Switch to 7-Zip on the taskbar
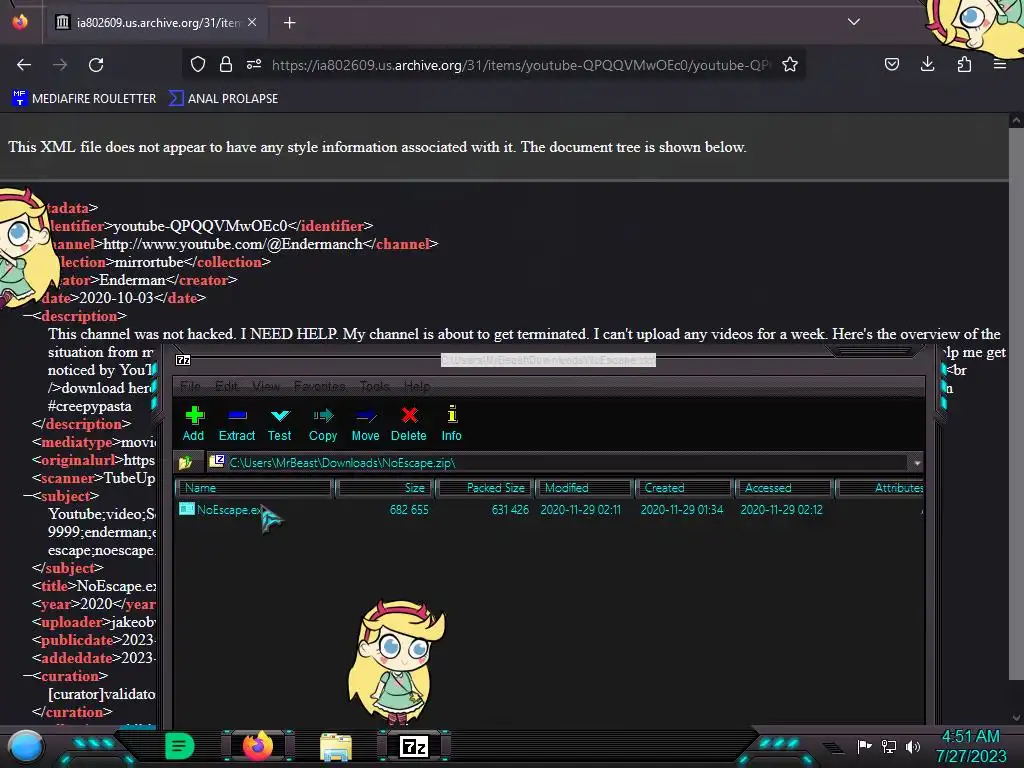Screen dimensions: 1024x768 [414, 746]
